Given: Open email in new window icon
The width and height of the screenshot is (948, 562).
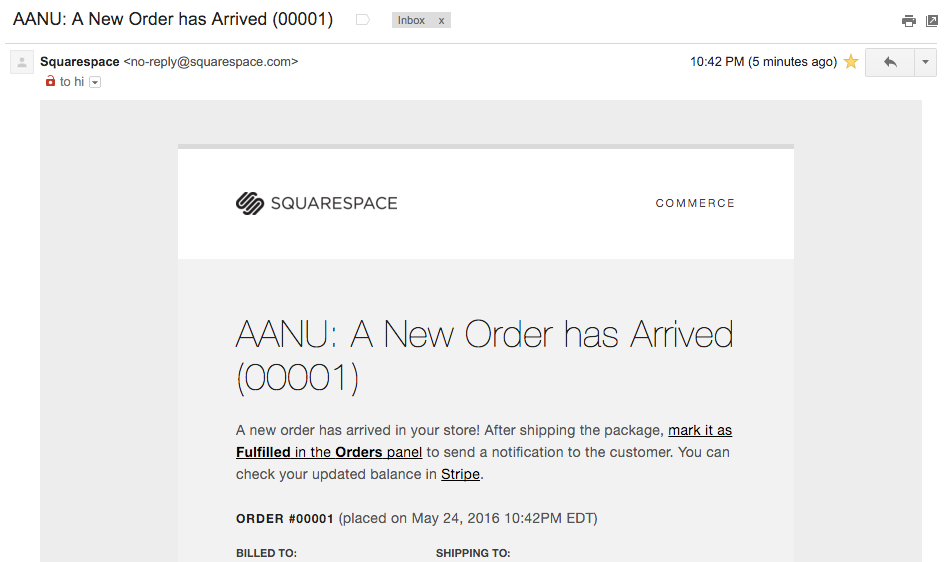Looking at the screenshot, I should pyautogui.click(x=932, y=21).
